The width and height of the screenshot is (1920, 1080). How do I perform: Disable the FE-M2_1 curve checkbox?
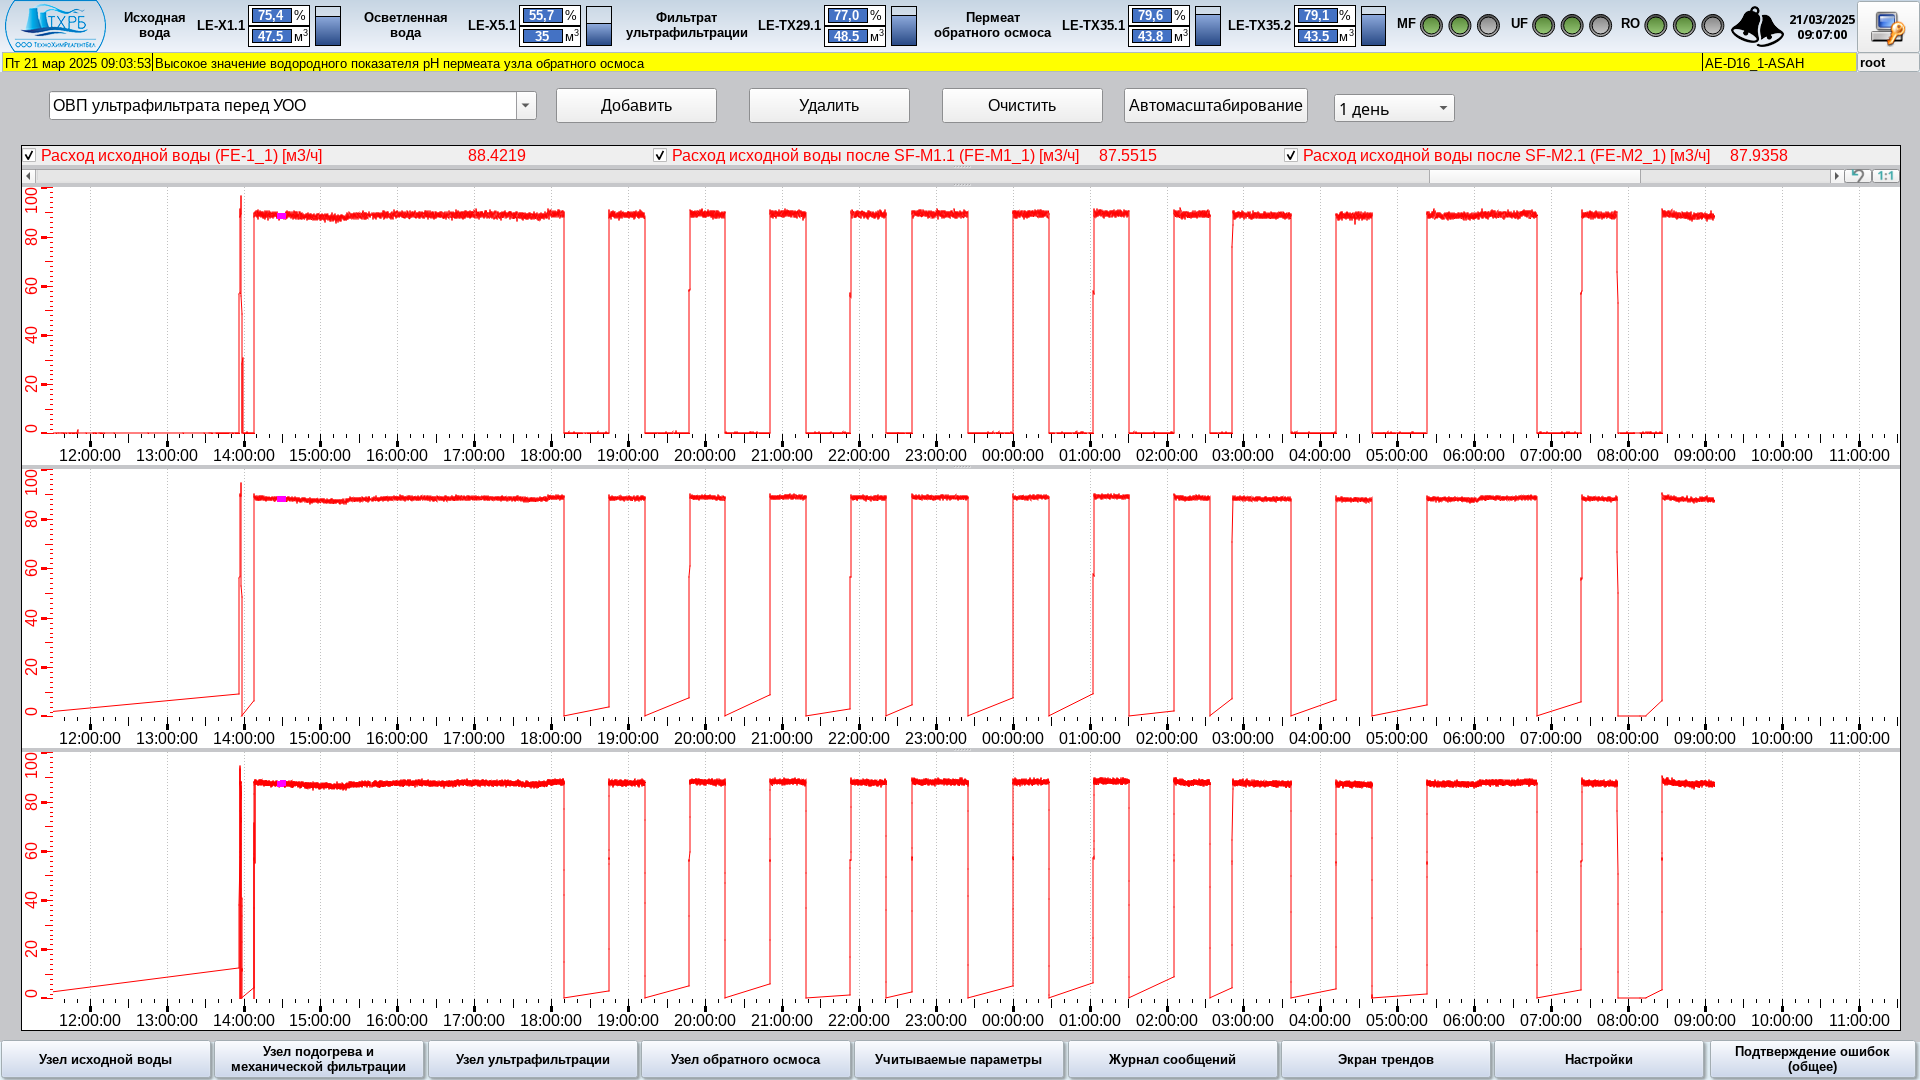coord(1291,156)
